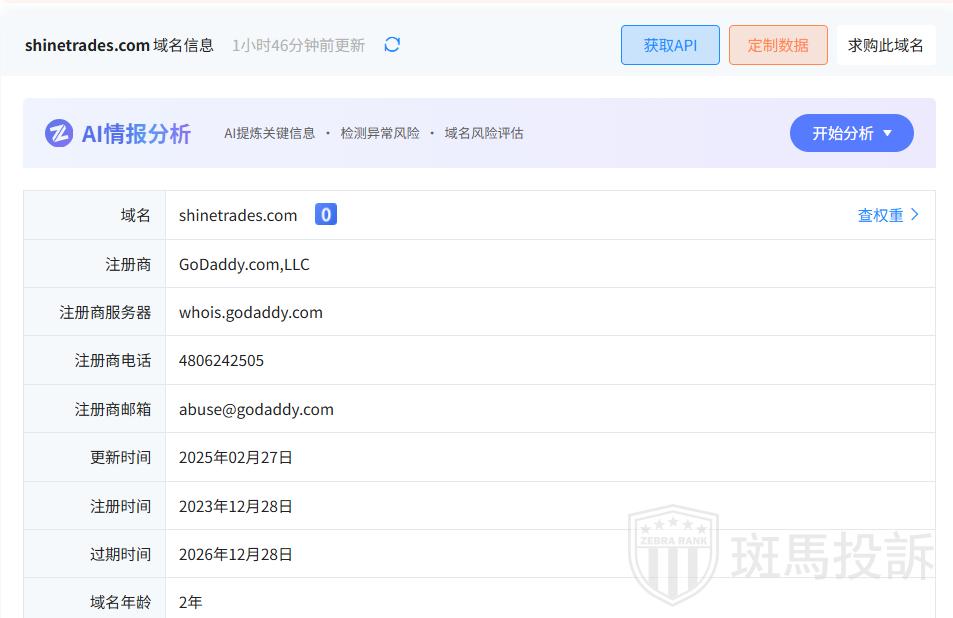Click the Zebra Rank shield watermark logo
This screenshot has height=618, width=953.
[x=672, y=553]
